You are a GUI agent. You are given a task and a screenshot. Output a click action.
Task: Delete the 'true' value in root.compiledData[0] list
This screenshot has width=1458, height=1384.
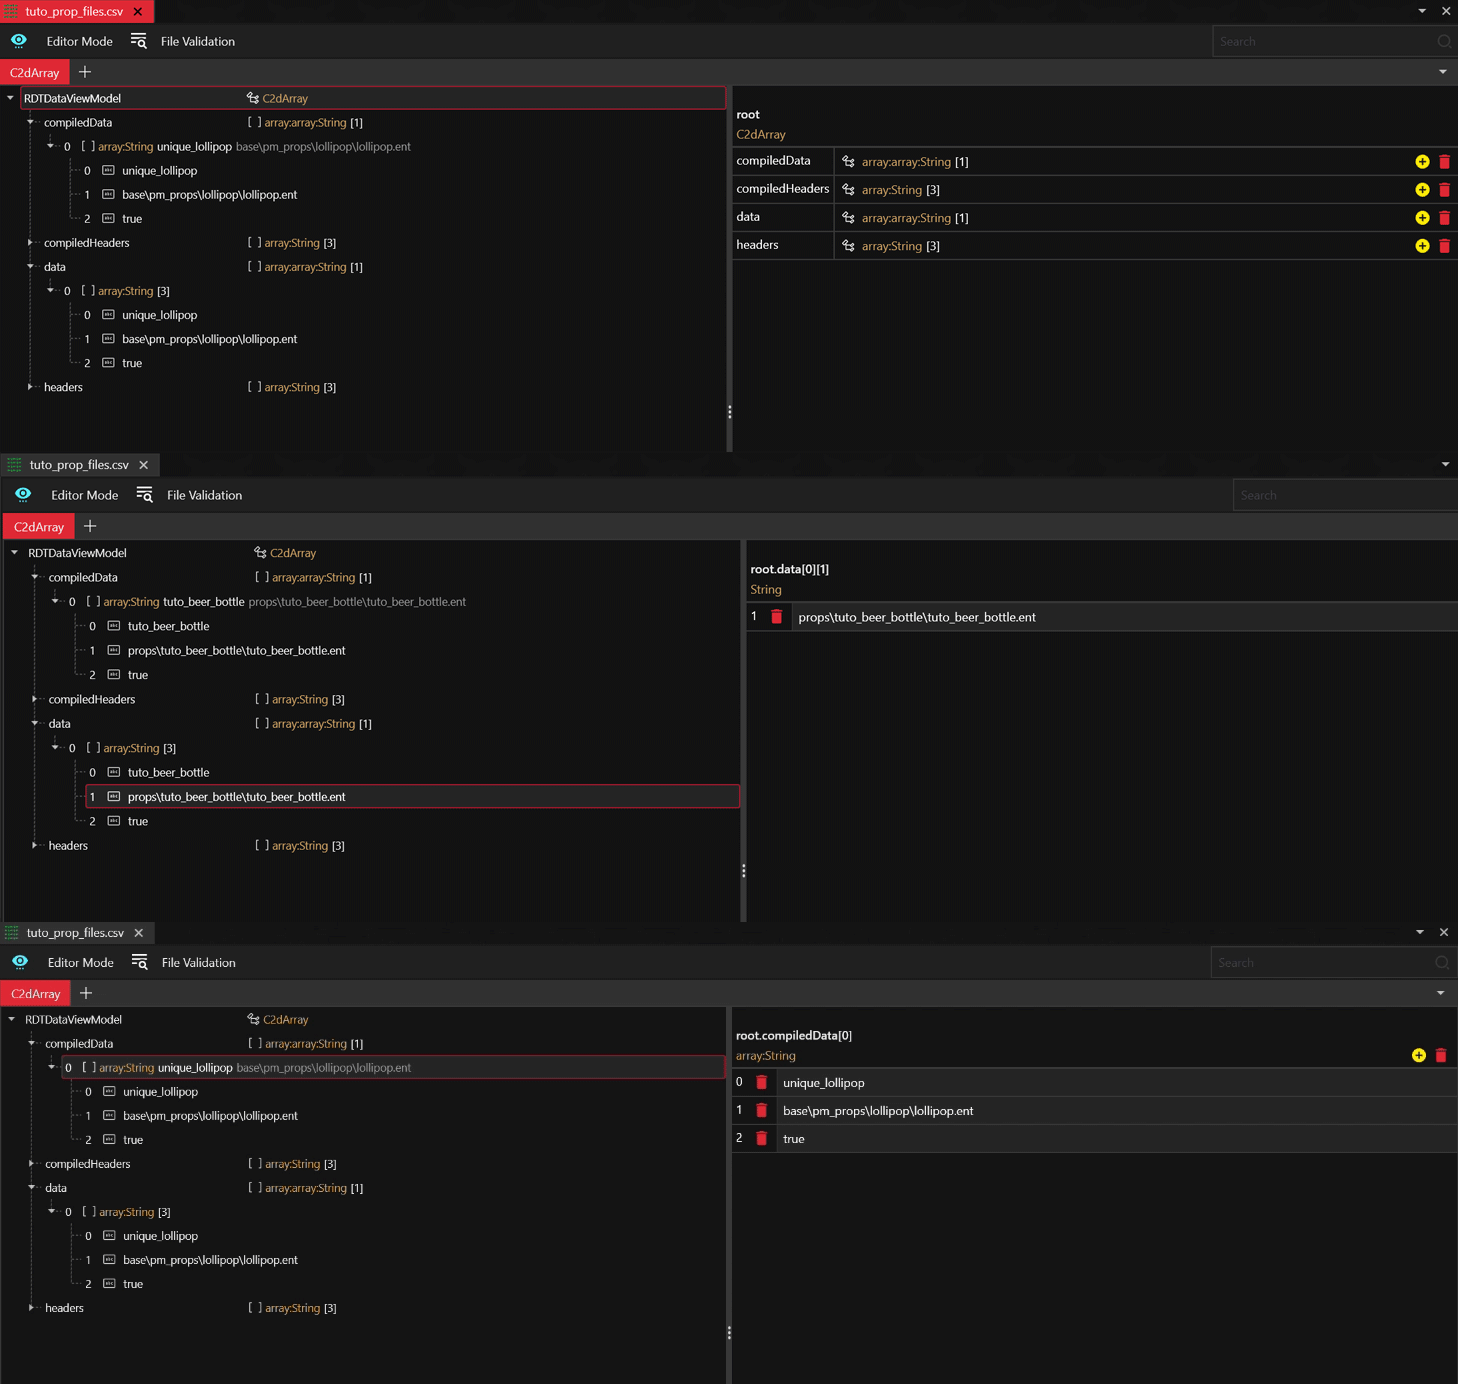pos(761,1139)
